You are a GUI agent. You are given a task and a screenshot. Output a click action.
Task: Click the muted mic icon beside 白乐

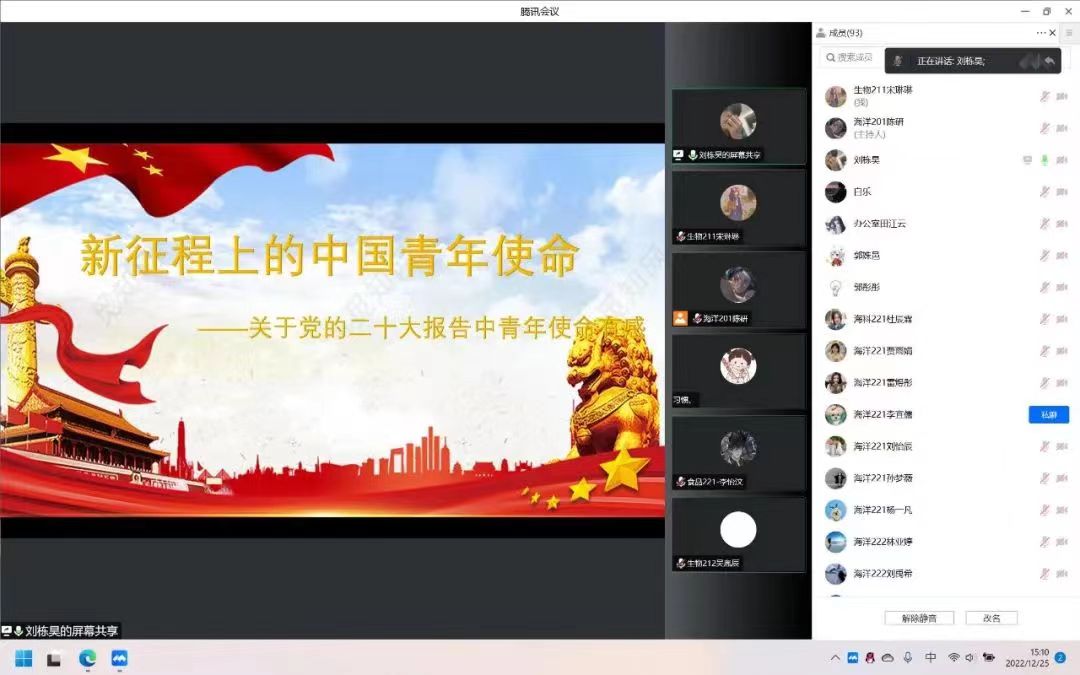[1045, 192]
